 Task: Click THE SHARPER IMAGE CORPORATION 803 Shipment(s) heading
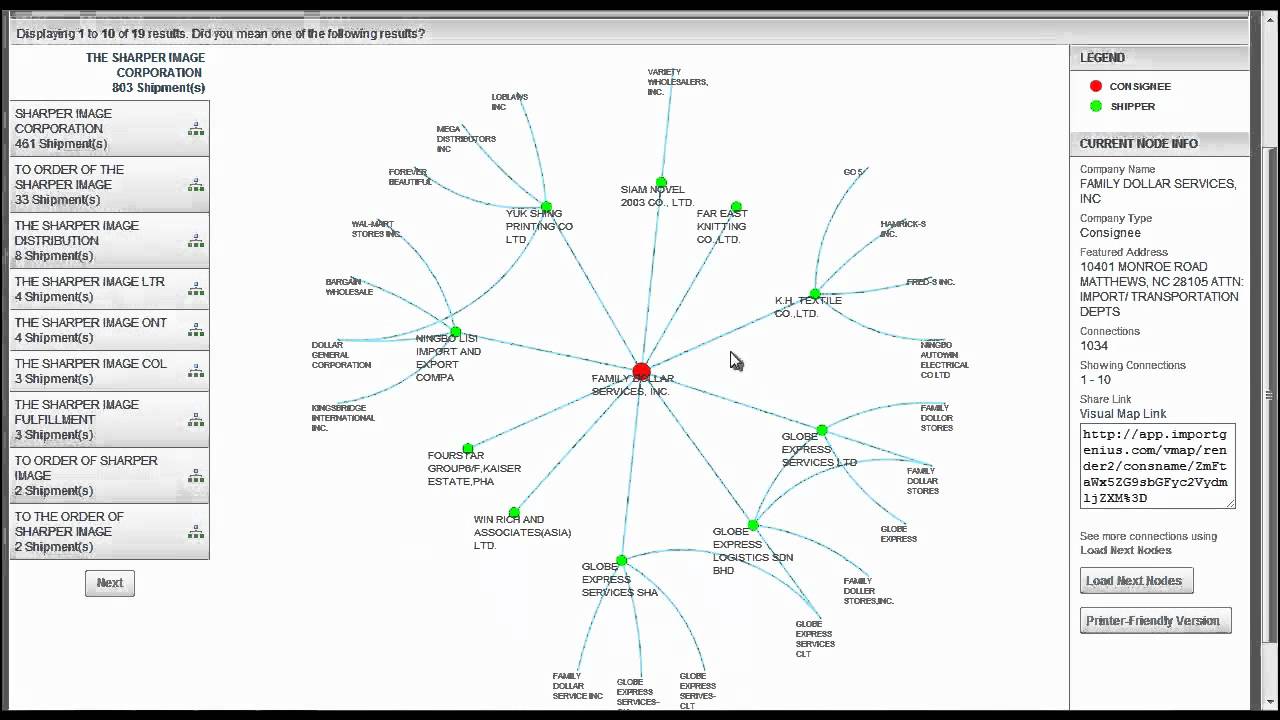(x=145, y=73)
